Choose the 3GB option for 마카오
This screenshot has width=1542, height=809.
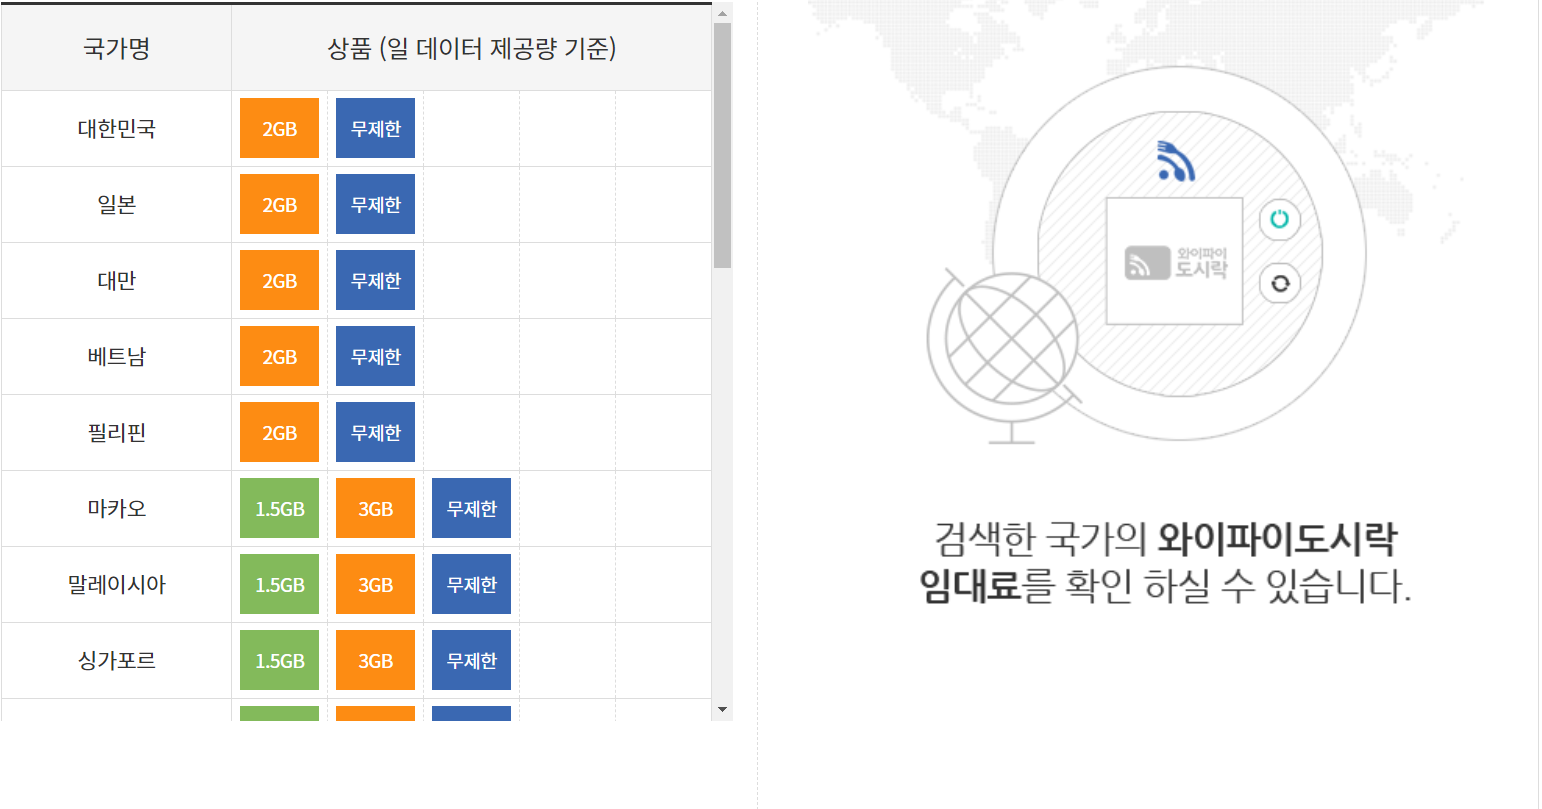coord(375,508)
